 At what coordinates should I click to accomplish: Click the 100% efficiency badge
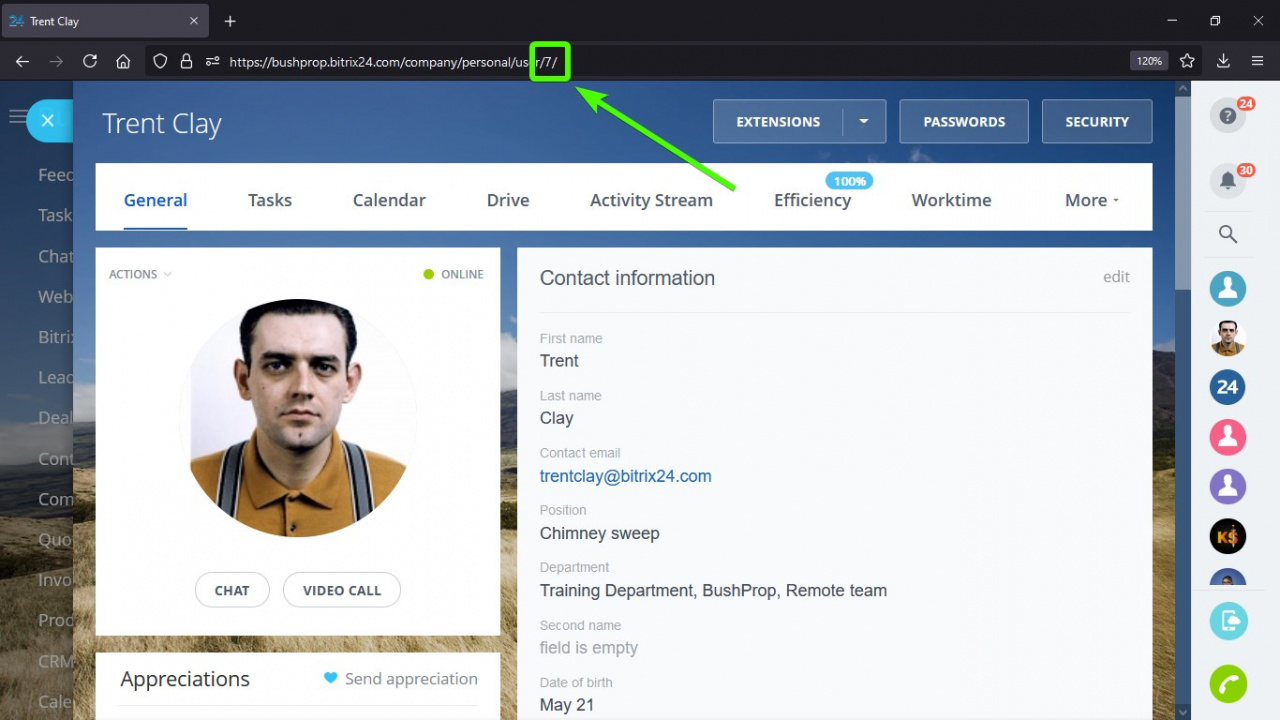(849, 181)
